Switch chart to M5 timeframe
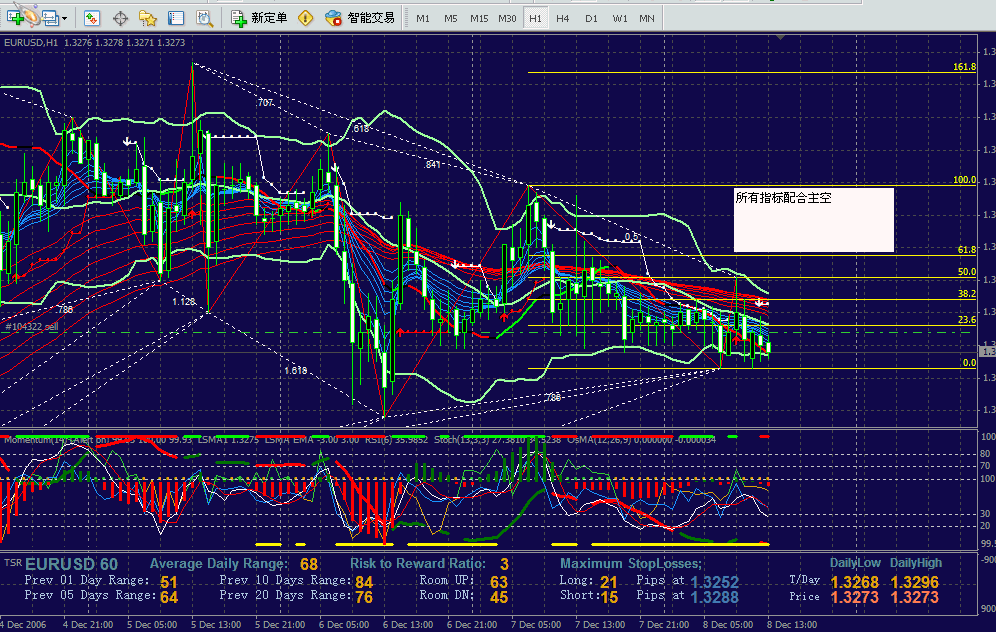This screenshot has height=632, width=996. [x=451, y=18]
